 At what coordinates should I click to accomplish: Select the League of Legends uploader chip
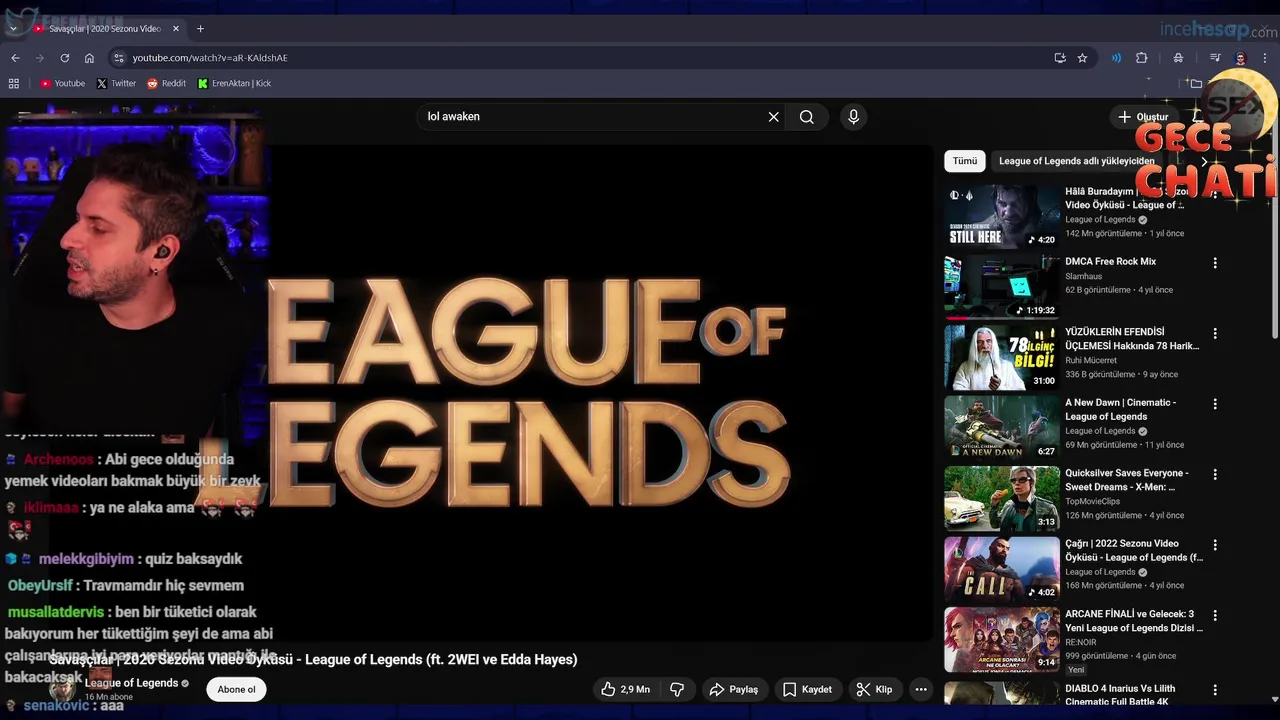pos(1076,161)
